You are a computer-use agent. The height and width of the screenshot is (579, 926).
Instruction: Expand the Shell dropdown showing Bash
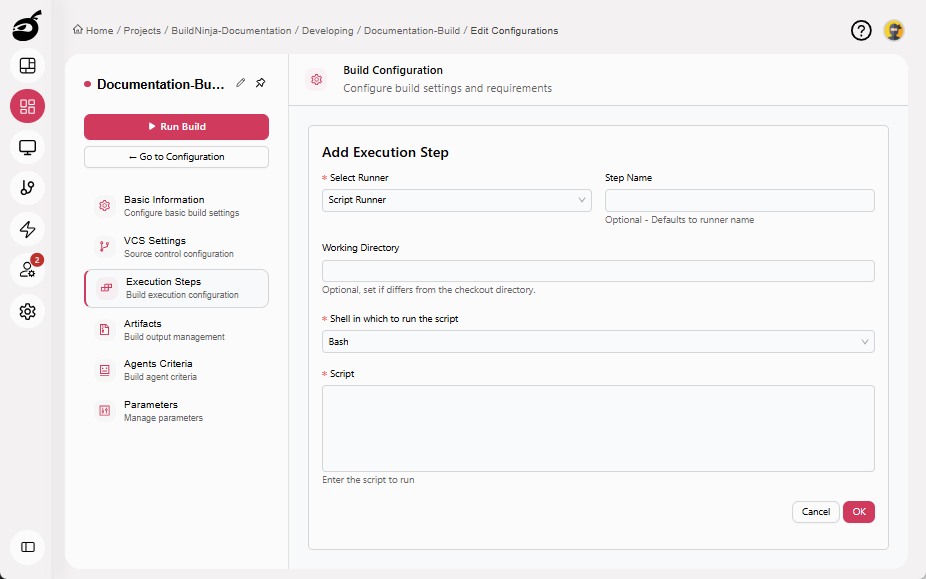click(598, 342)
